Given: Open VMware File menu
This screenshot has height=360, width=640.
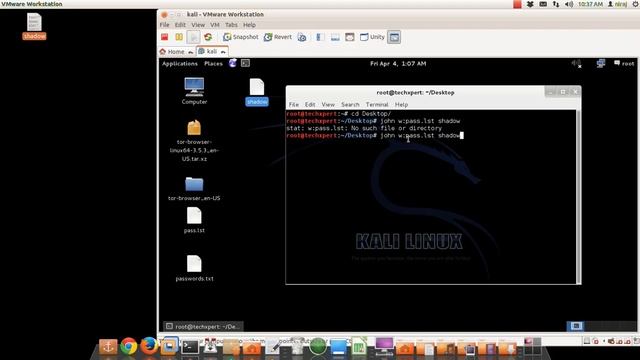Looking at the screenshot, I should point(164,25).
